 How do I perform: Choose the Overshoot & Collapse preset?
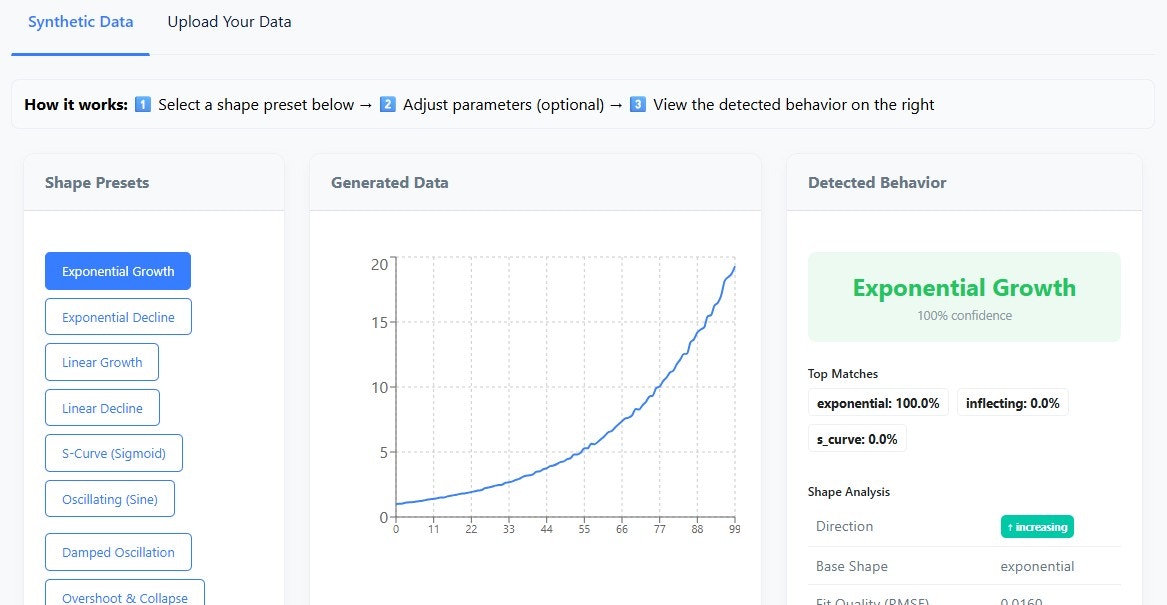point(124,594)
